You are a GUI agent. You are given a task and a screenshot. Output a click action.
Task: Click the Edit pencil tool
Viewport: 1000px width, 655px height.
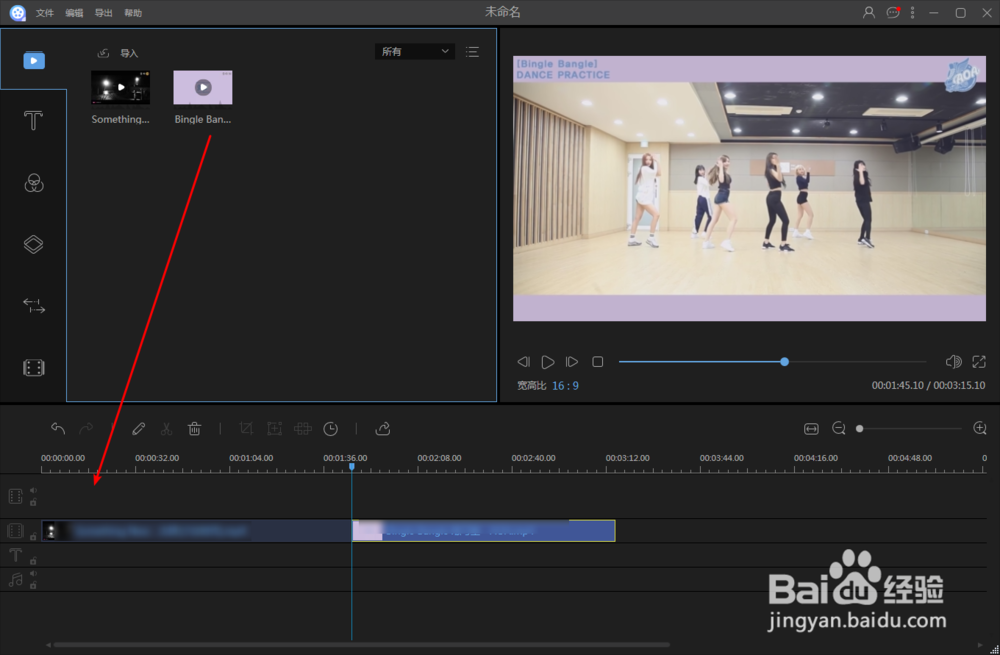138,429
